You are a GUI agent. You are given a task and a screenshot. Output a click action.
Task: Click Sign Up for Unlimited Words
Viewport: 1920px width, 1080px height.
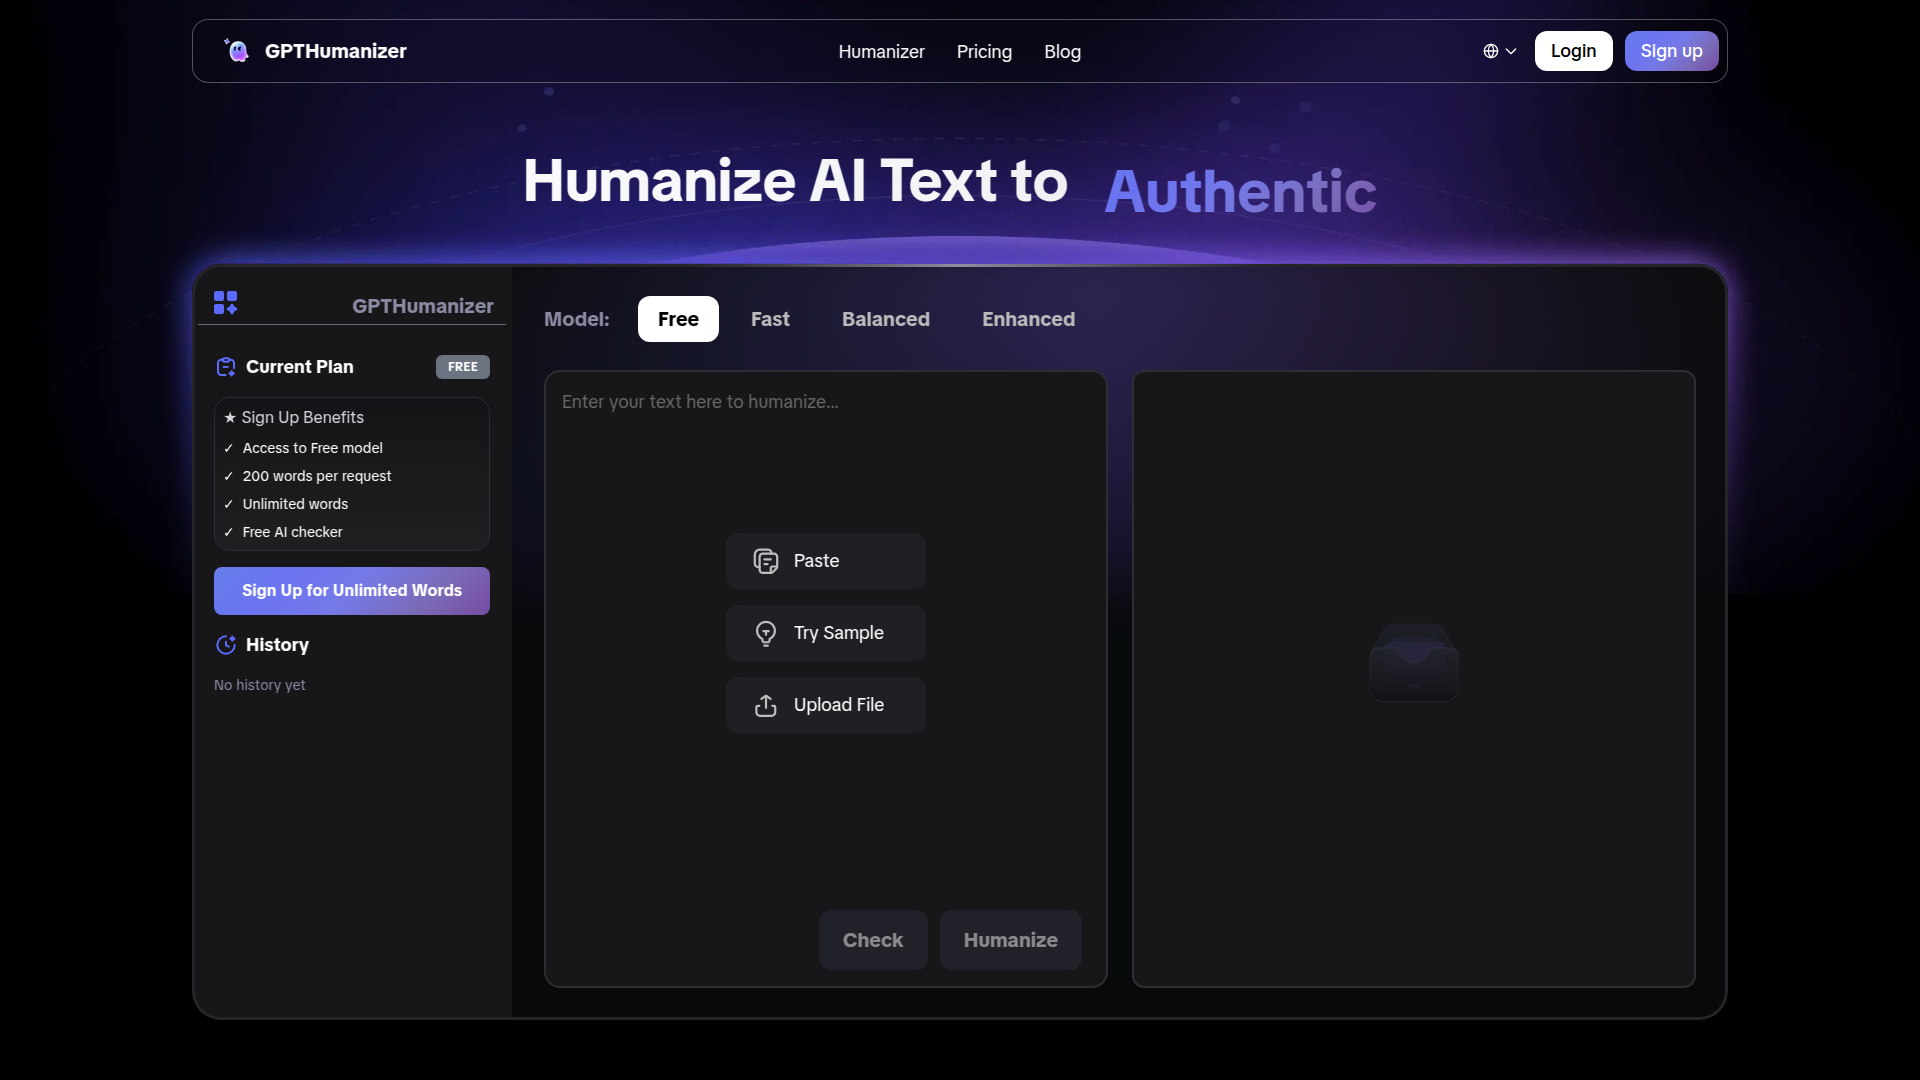[352, 591]
